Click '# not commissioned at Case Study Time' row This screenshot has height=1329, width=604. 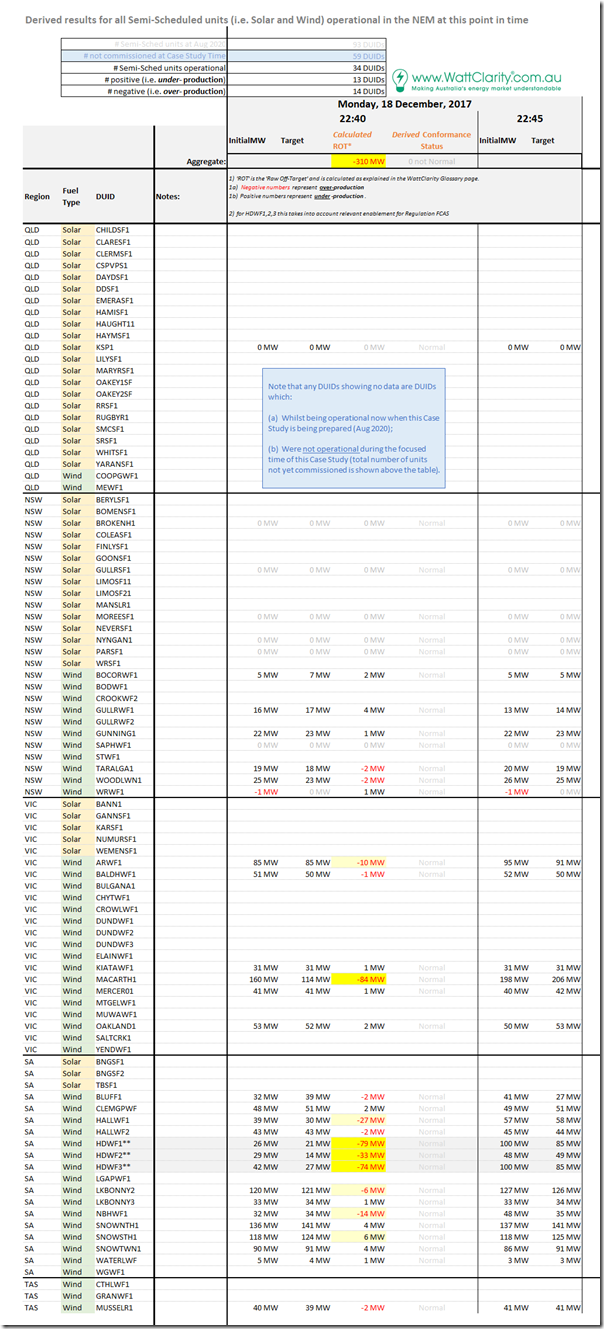pos(225,56)
